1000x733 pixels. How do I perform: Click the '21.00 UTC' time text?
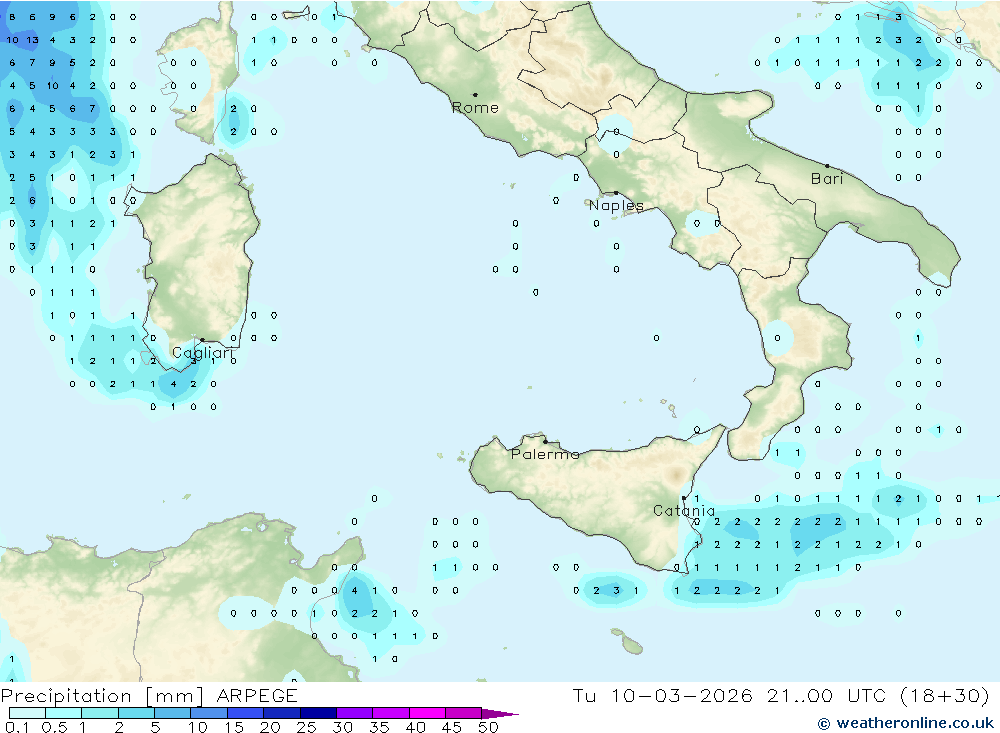(826, 695)
